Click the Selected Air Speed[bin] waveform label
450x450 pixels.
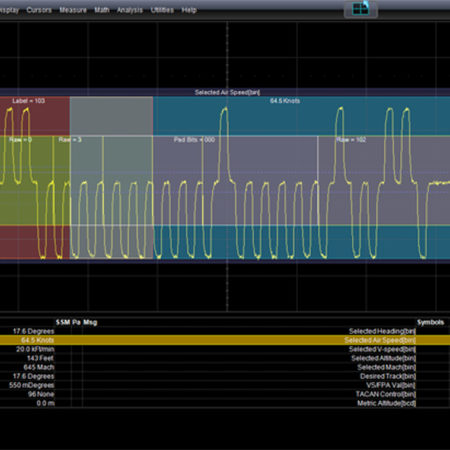pyautogui.click(x=227, y=92)
